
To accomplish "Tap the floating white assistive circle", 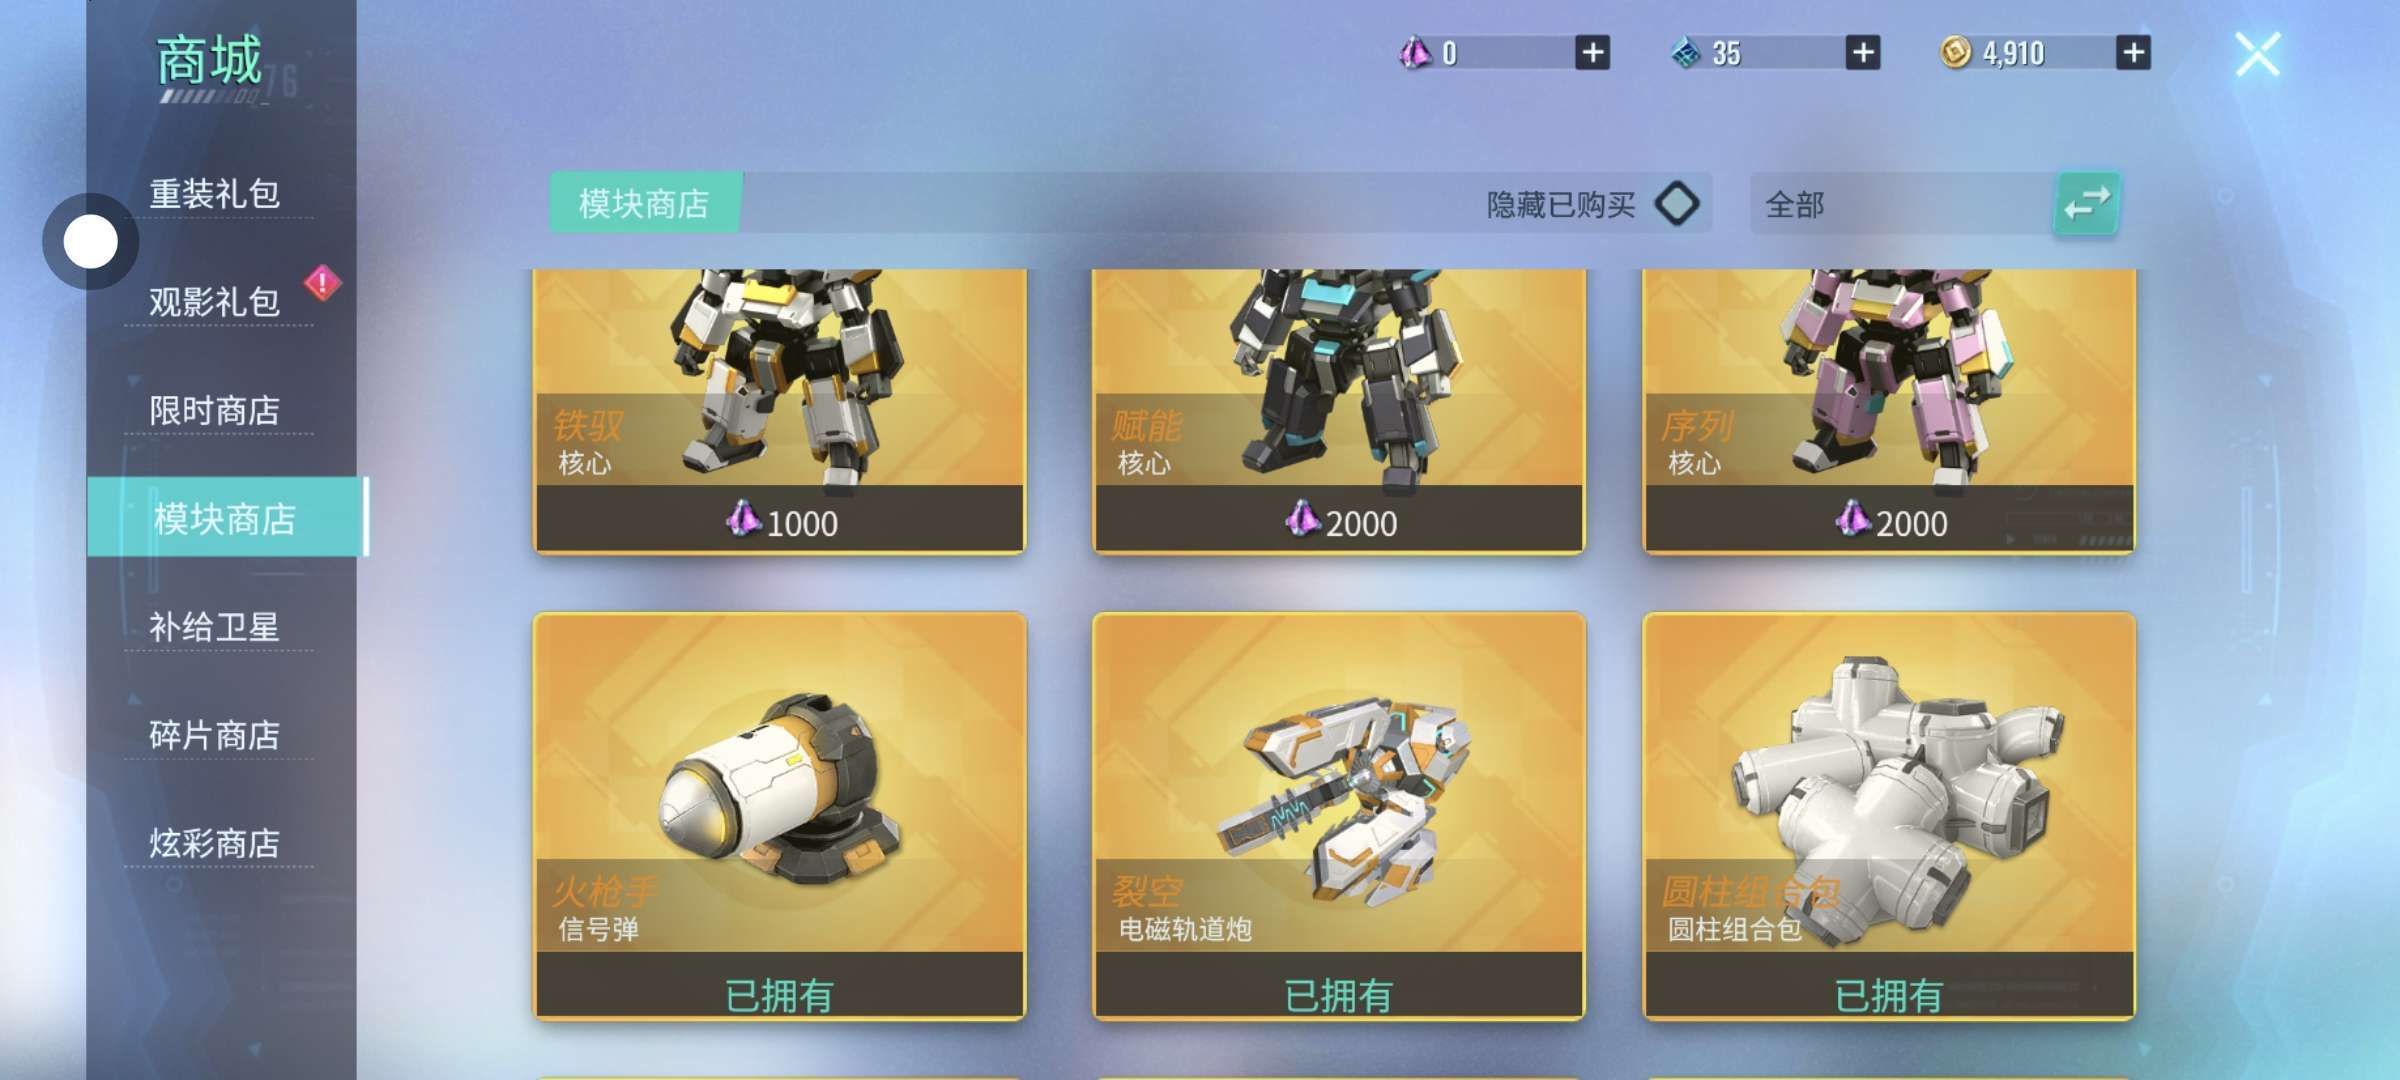I will pos(90,241).
